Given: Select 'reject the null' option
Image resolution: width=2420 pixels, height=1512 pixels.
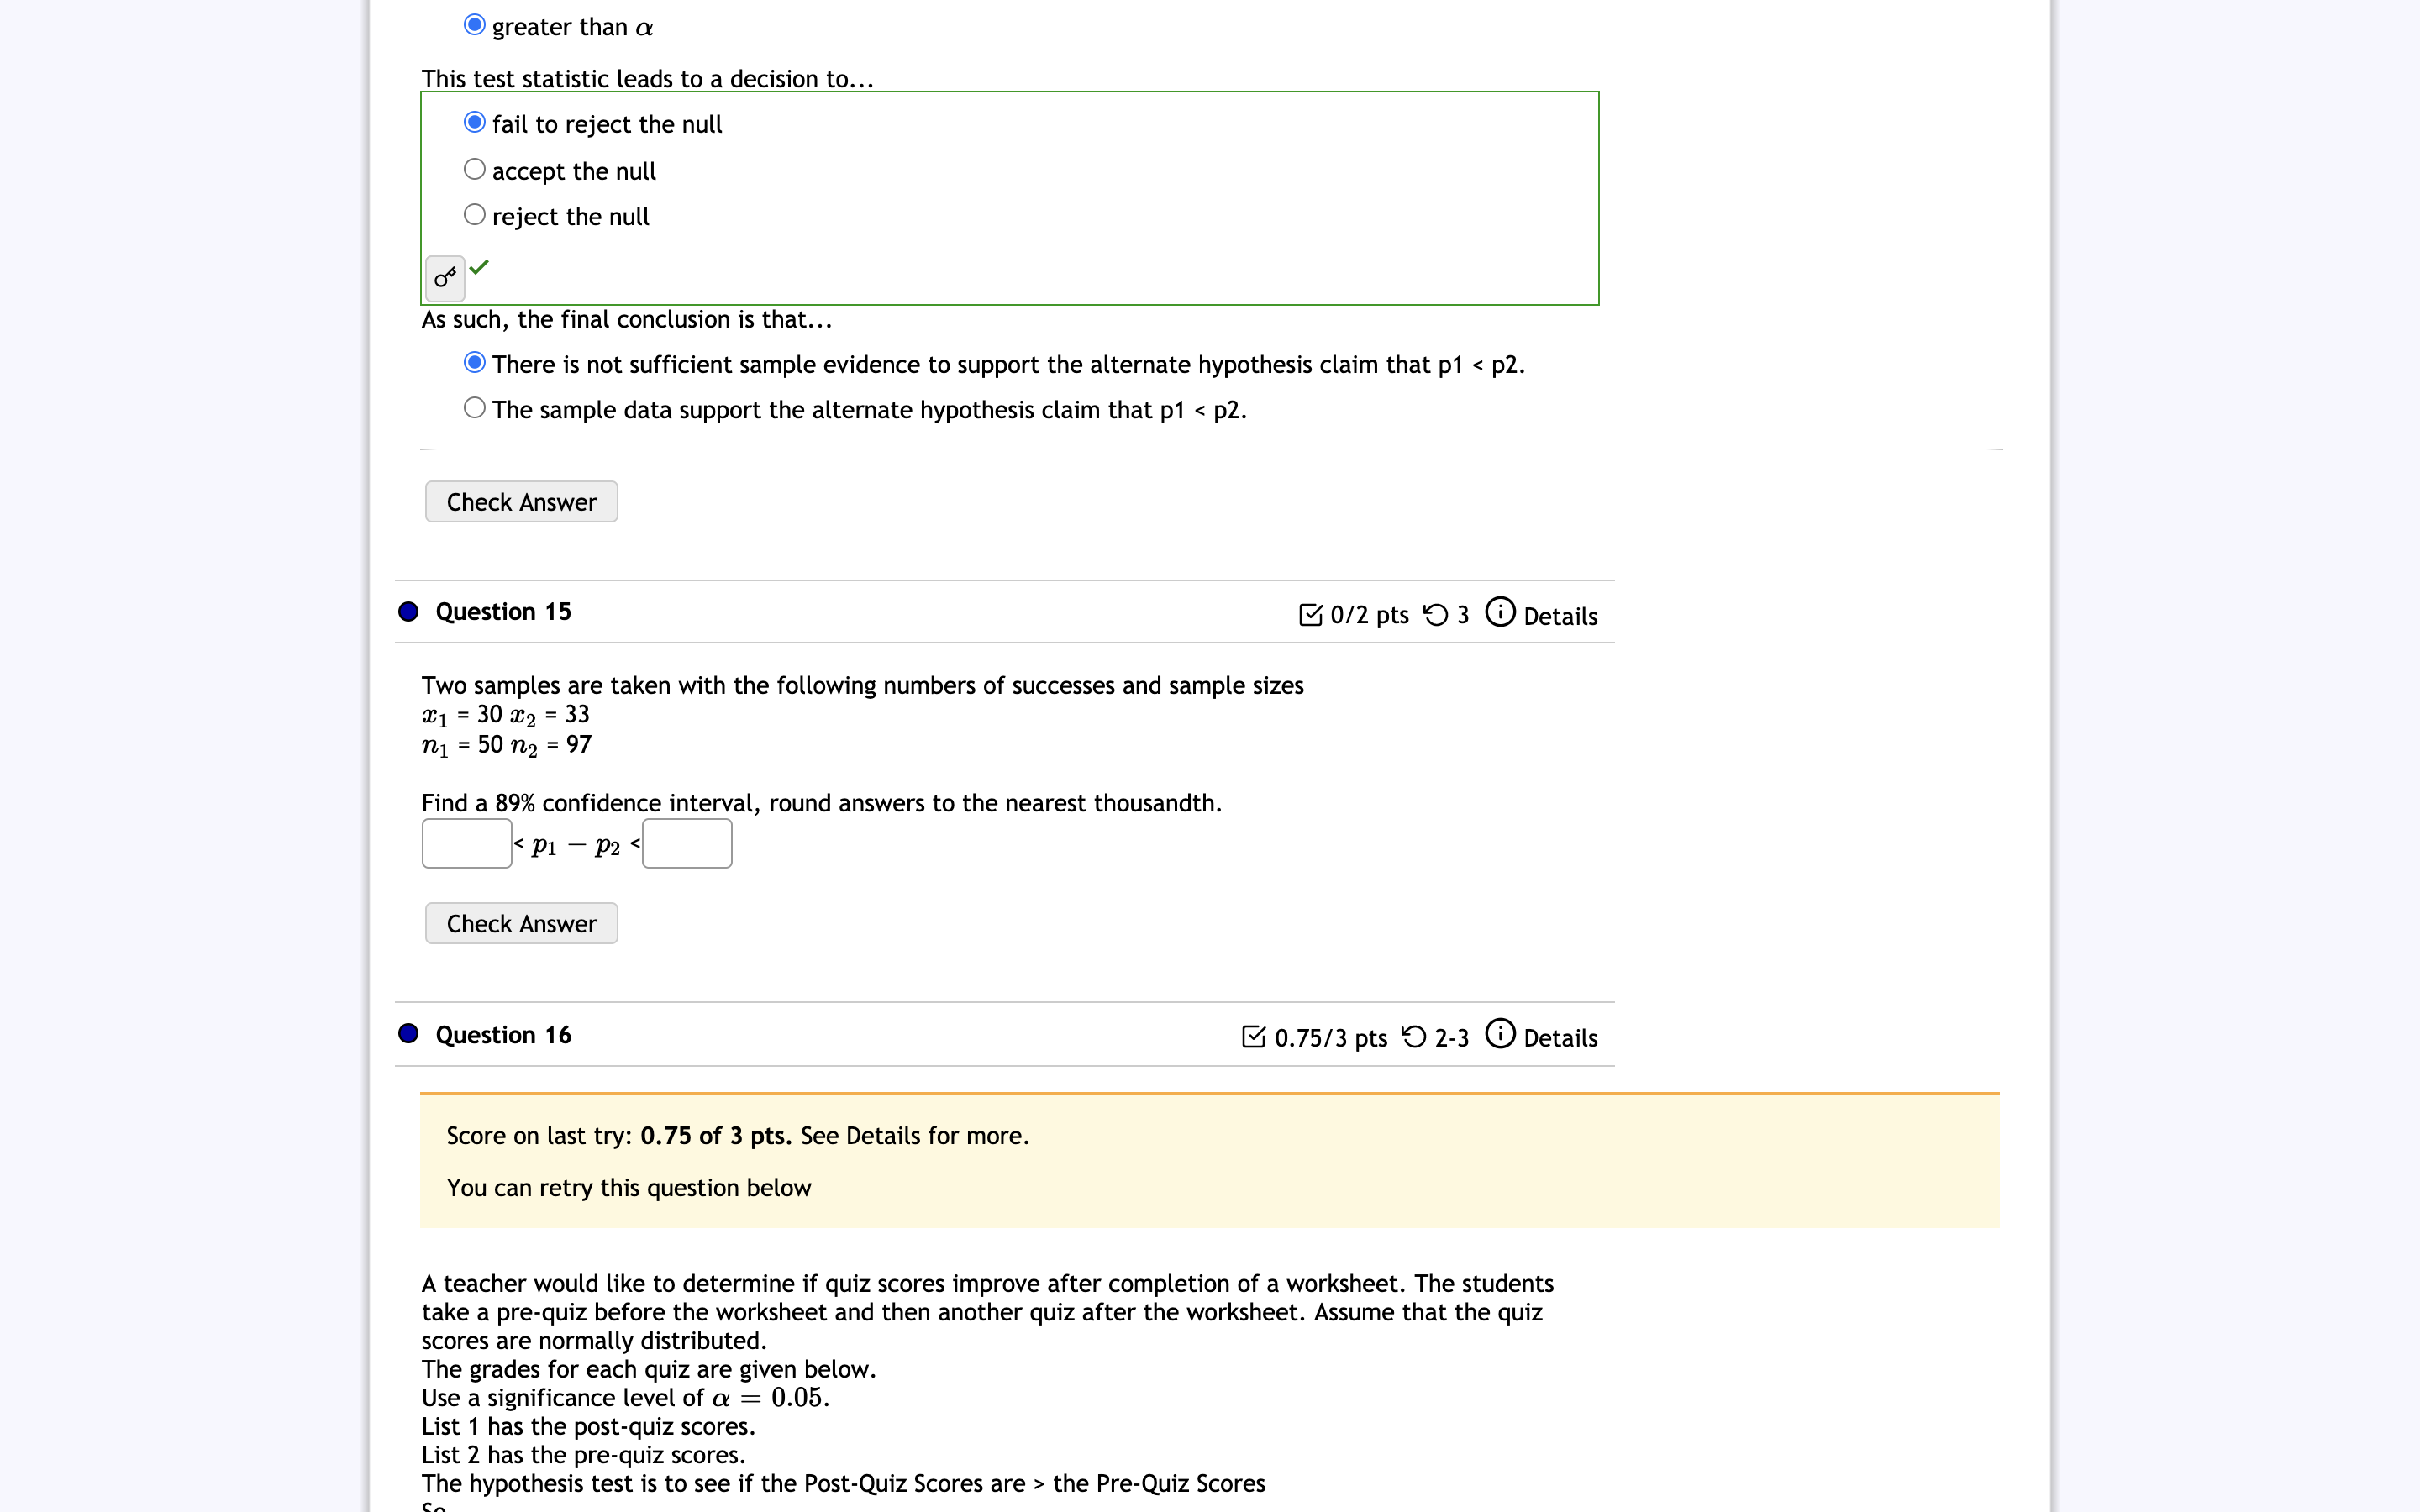Looking at the screenshot, I should click(475, 215).
